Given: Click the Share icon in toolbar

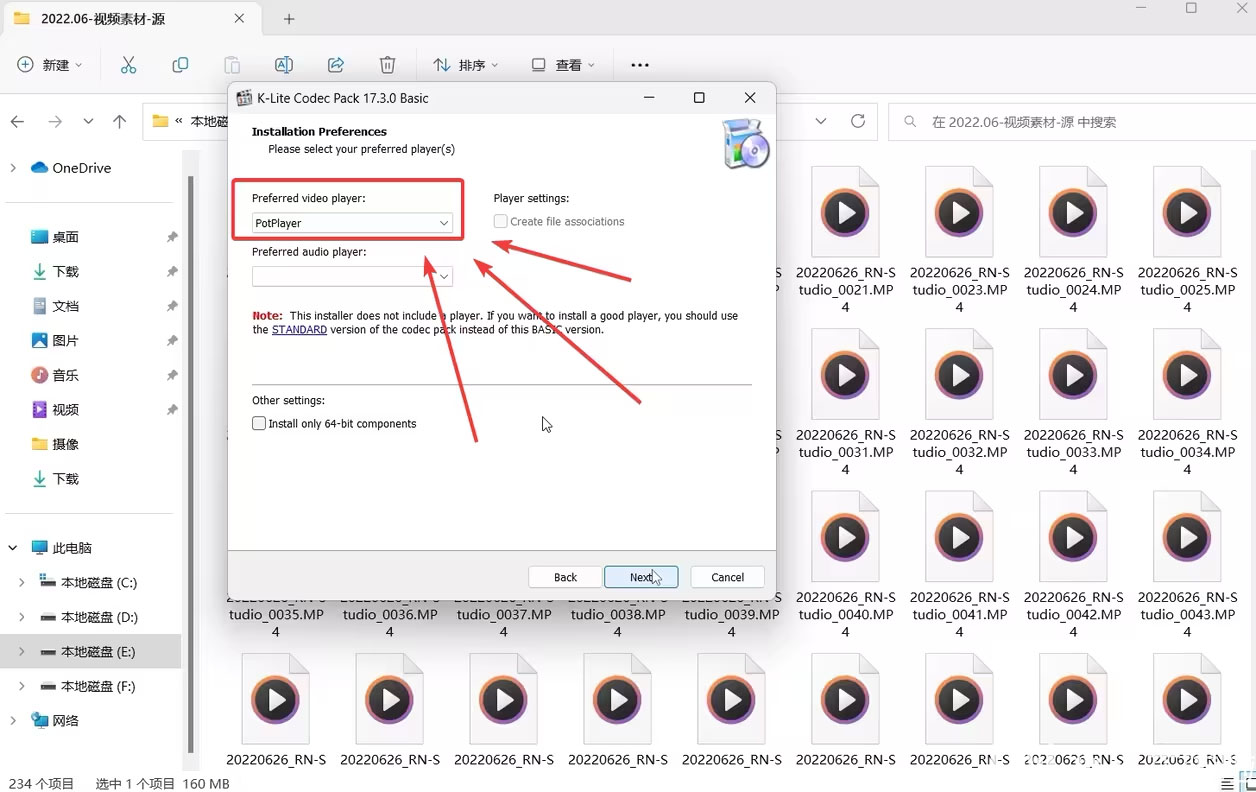Looking at the screenshot, I should 336,65.
